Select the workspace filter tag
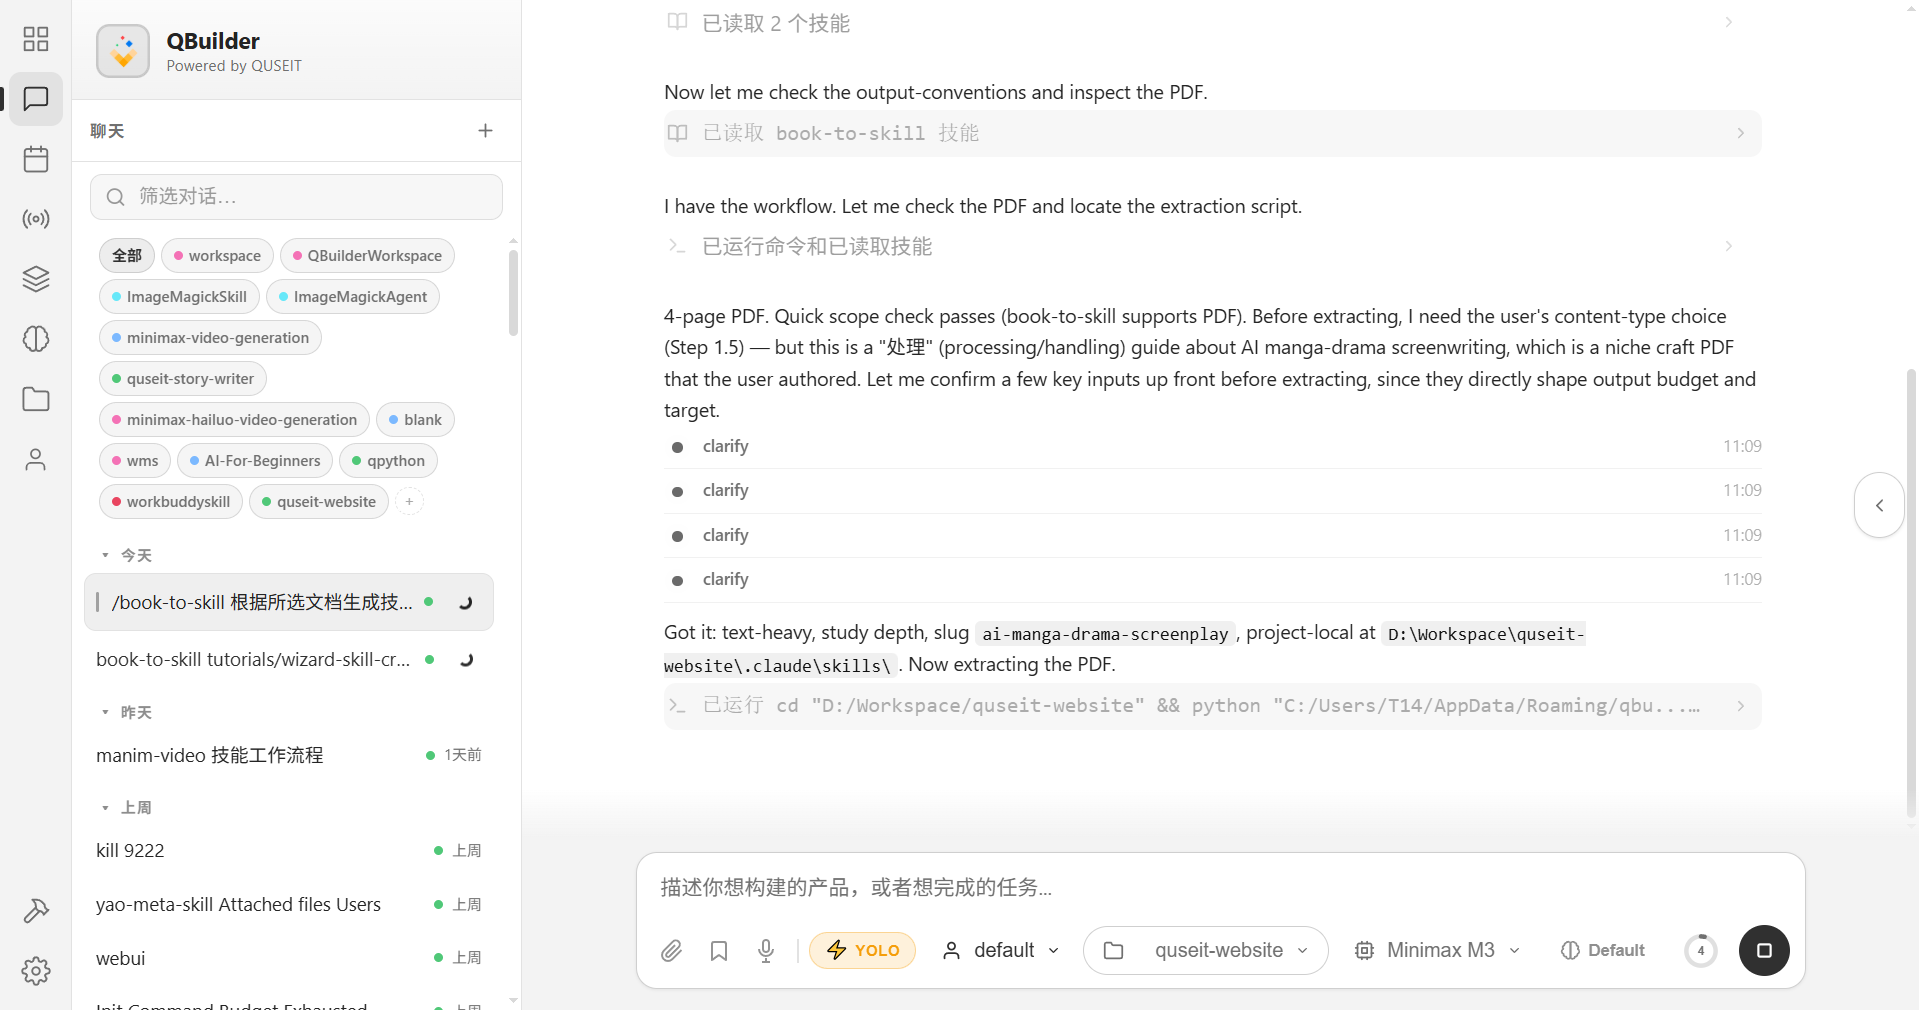This screenshot has width=1920, height=1010. point(217,256)
